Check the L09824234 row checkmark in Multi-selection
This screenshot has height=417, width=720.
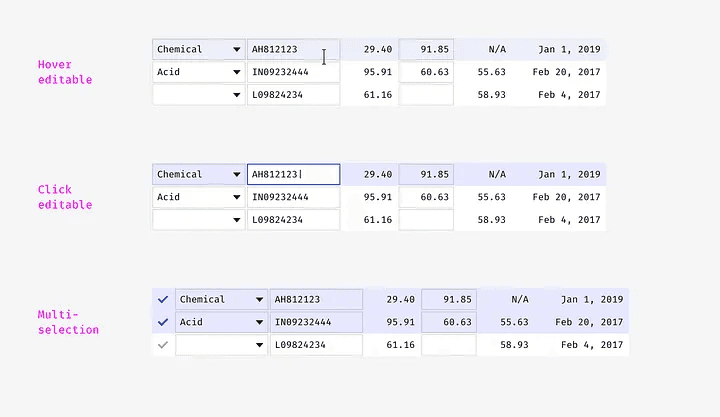coord(163,345)
